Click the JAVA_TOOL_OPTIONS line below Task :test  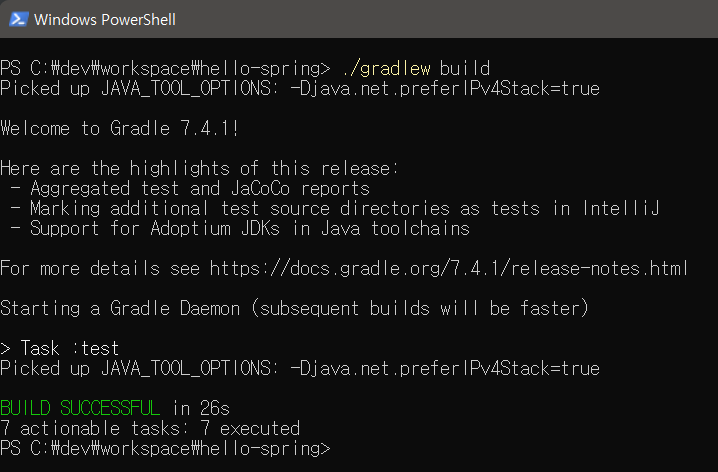tap(300, 369)
